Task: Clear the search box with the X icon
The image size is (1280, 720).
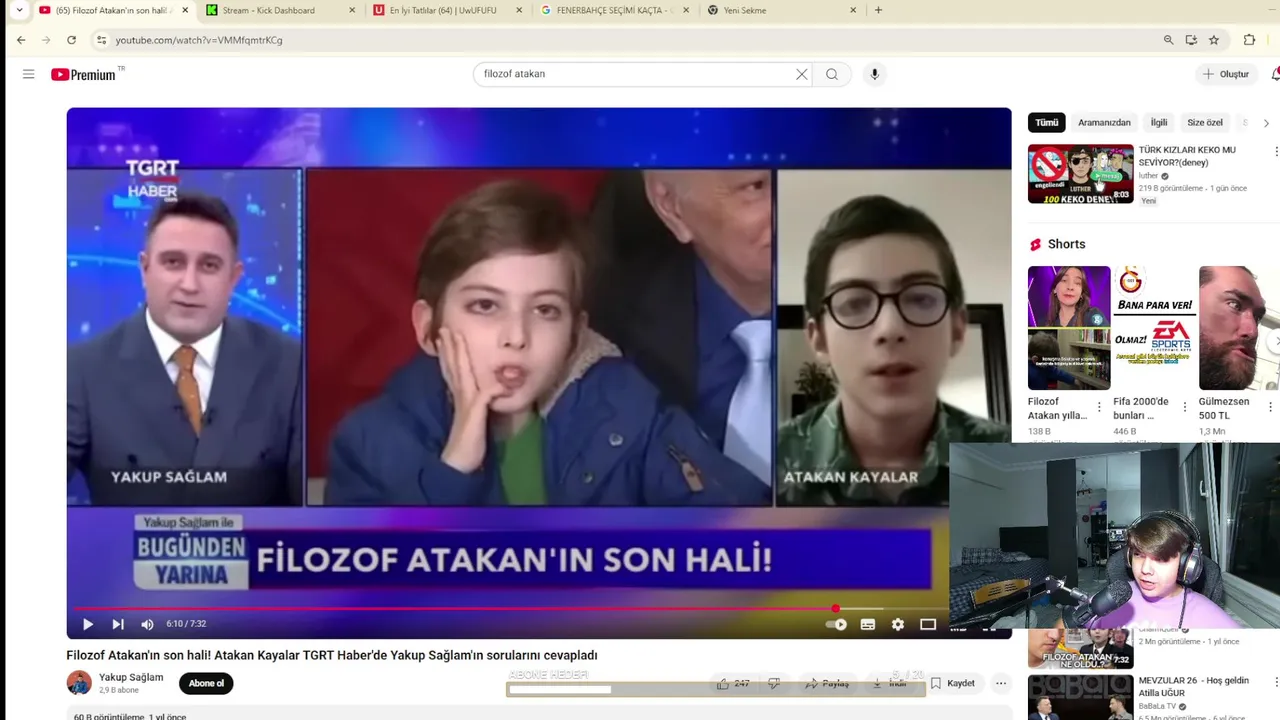Action: (801, 74)
